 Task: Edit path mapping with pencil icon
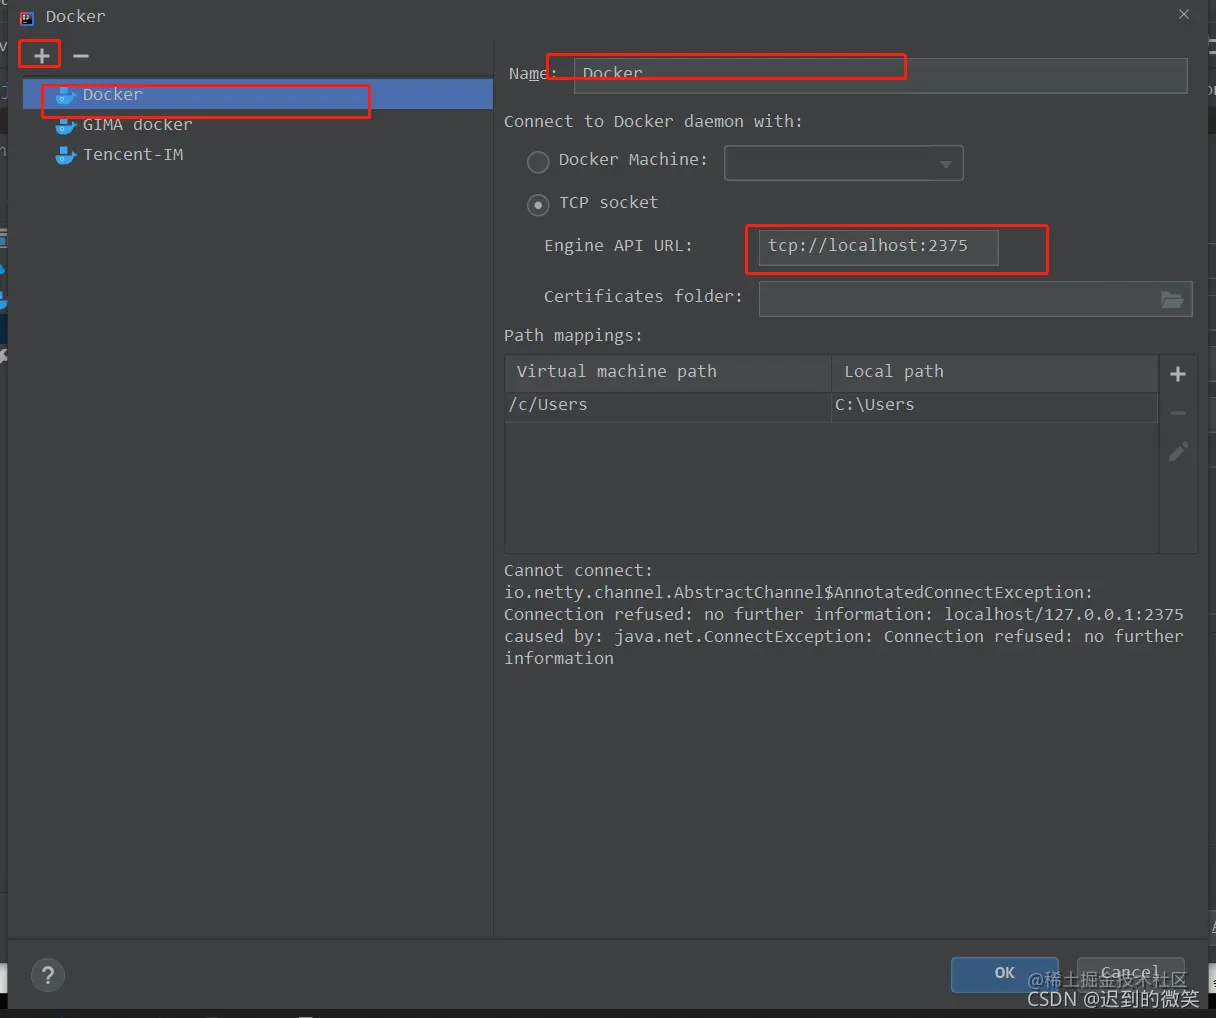(x=1178, y=452)
